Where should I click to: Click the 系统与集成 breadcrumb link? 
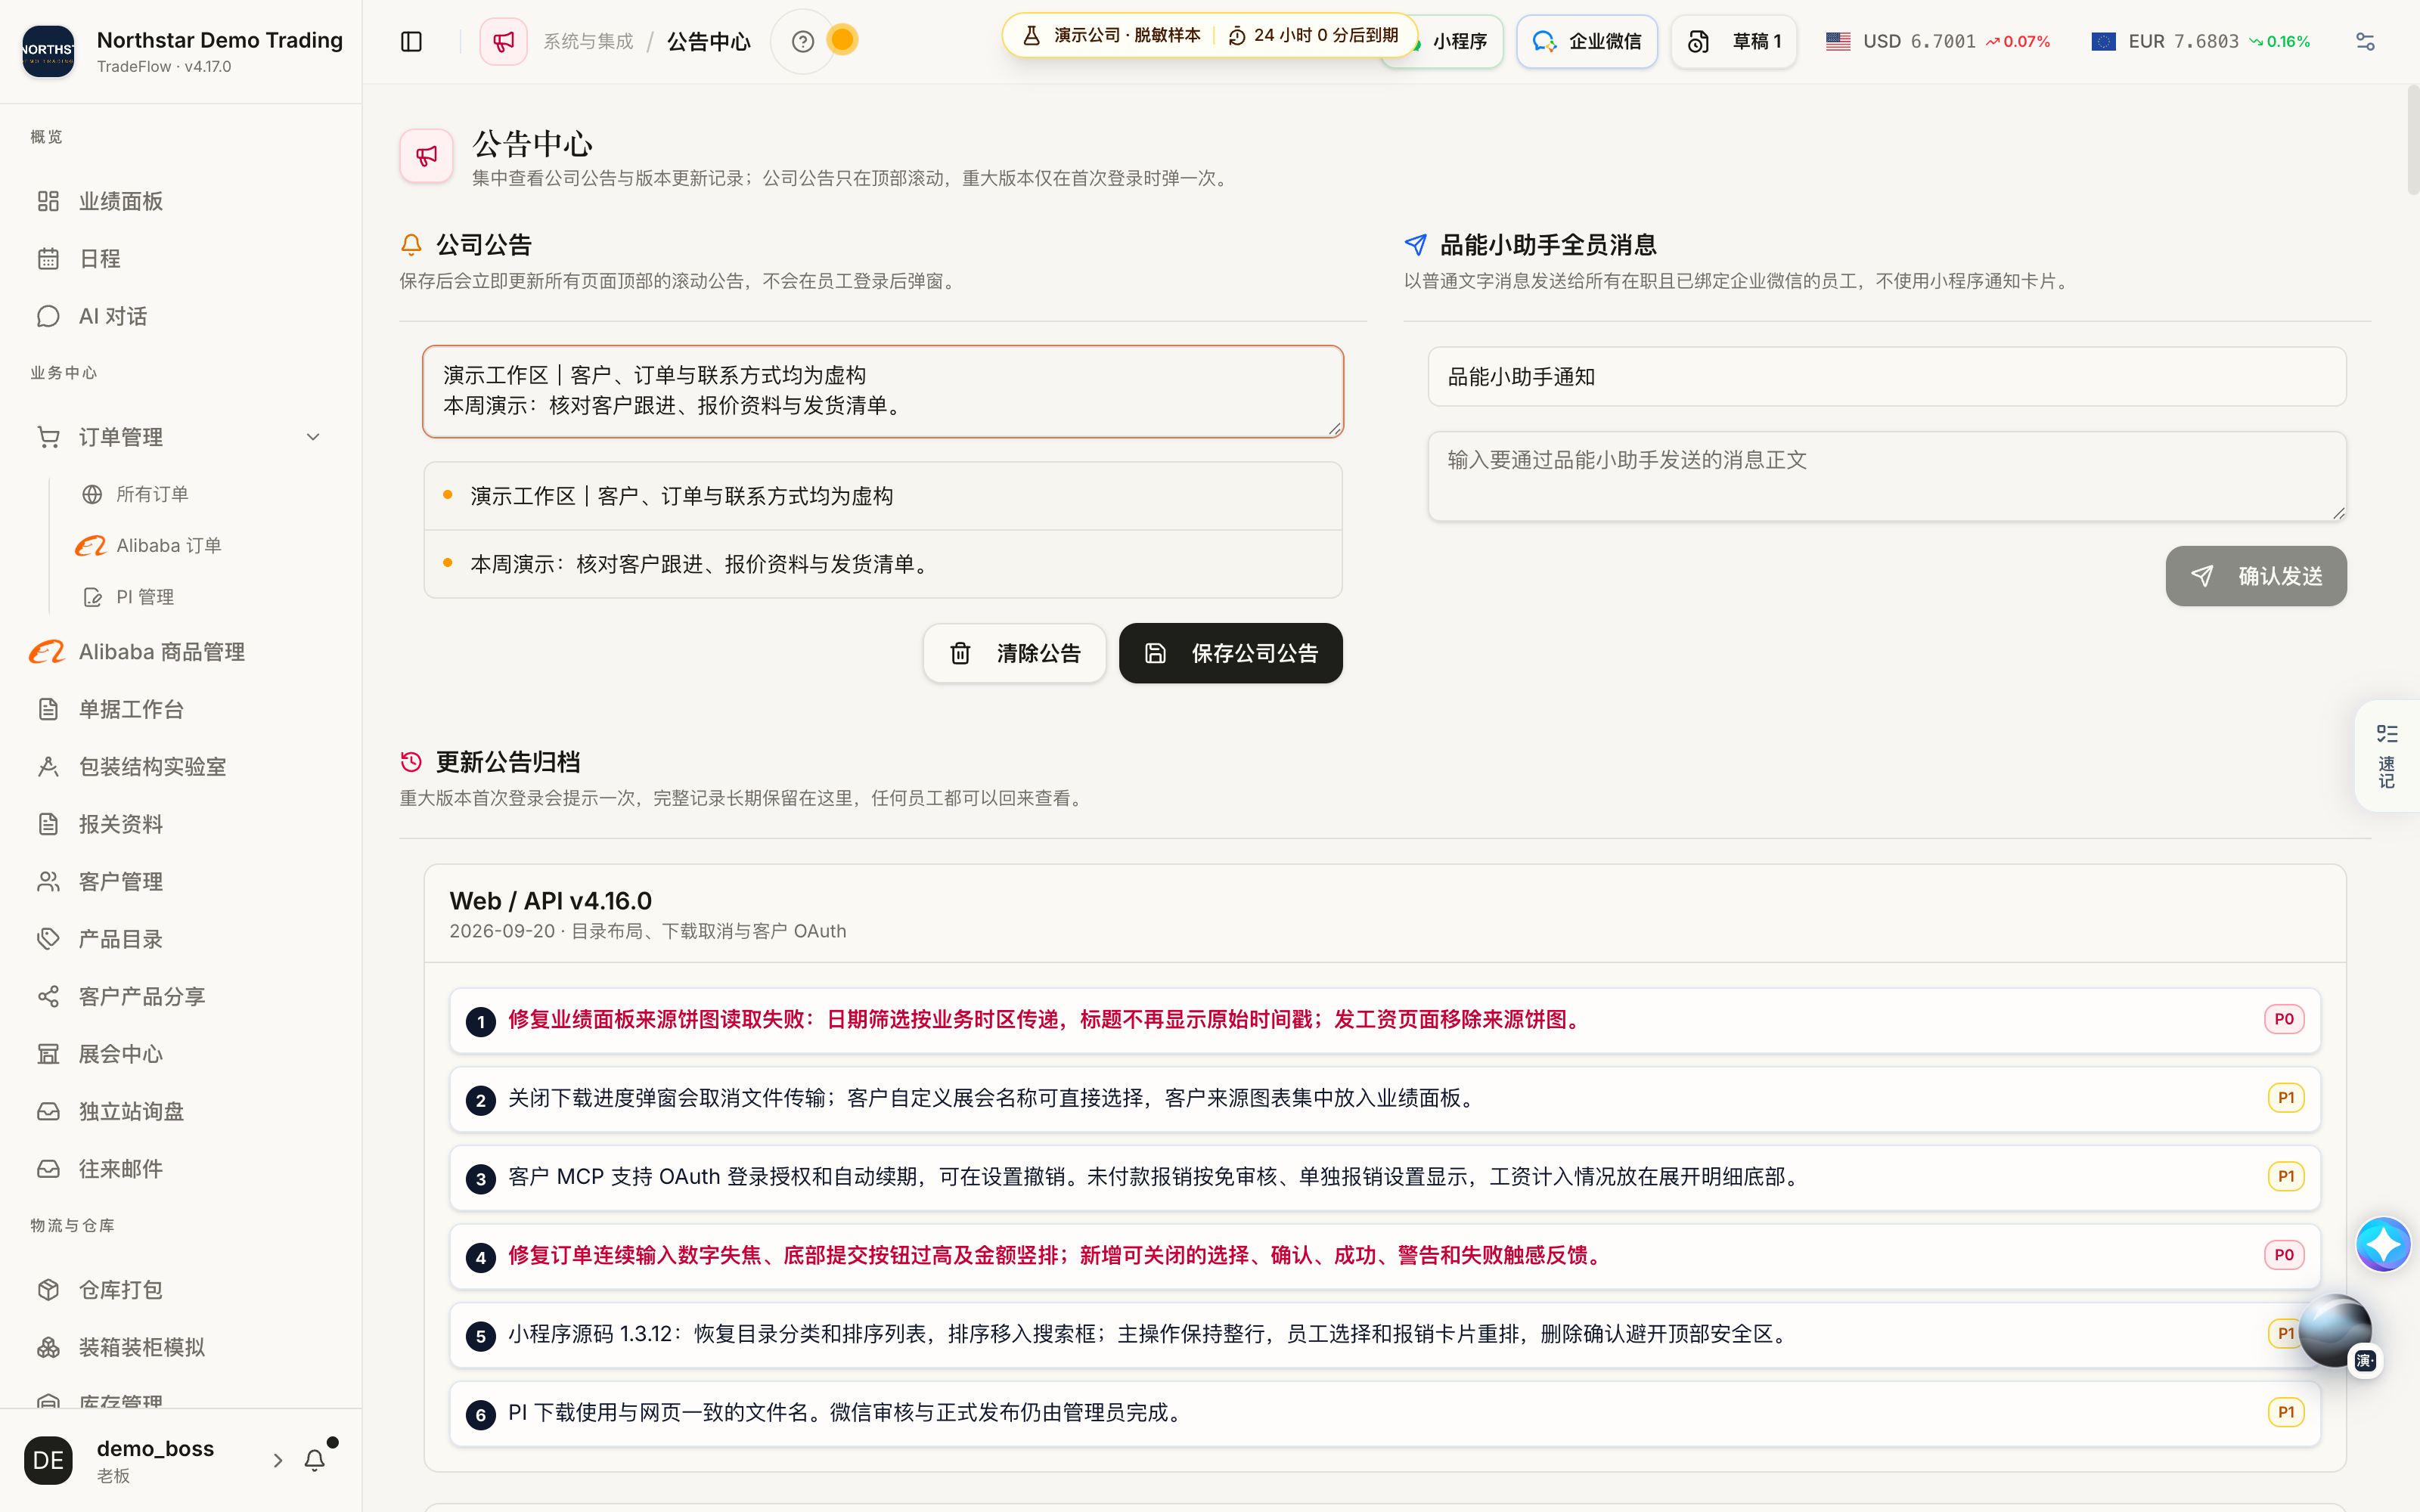tap(588, 41)
